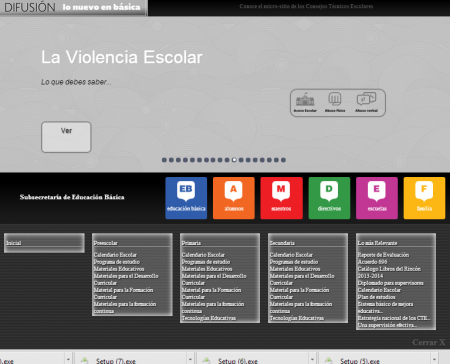450x364 pixels.
Task: Open Tecnologías Educativas under Primaria
Action: coord(209,318)
